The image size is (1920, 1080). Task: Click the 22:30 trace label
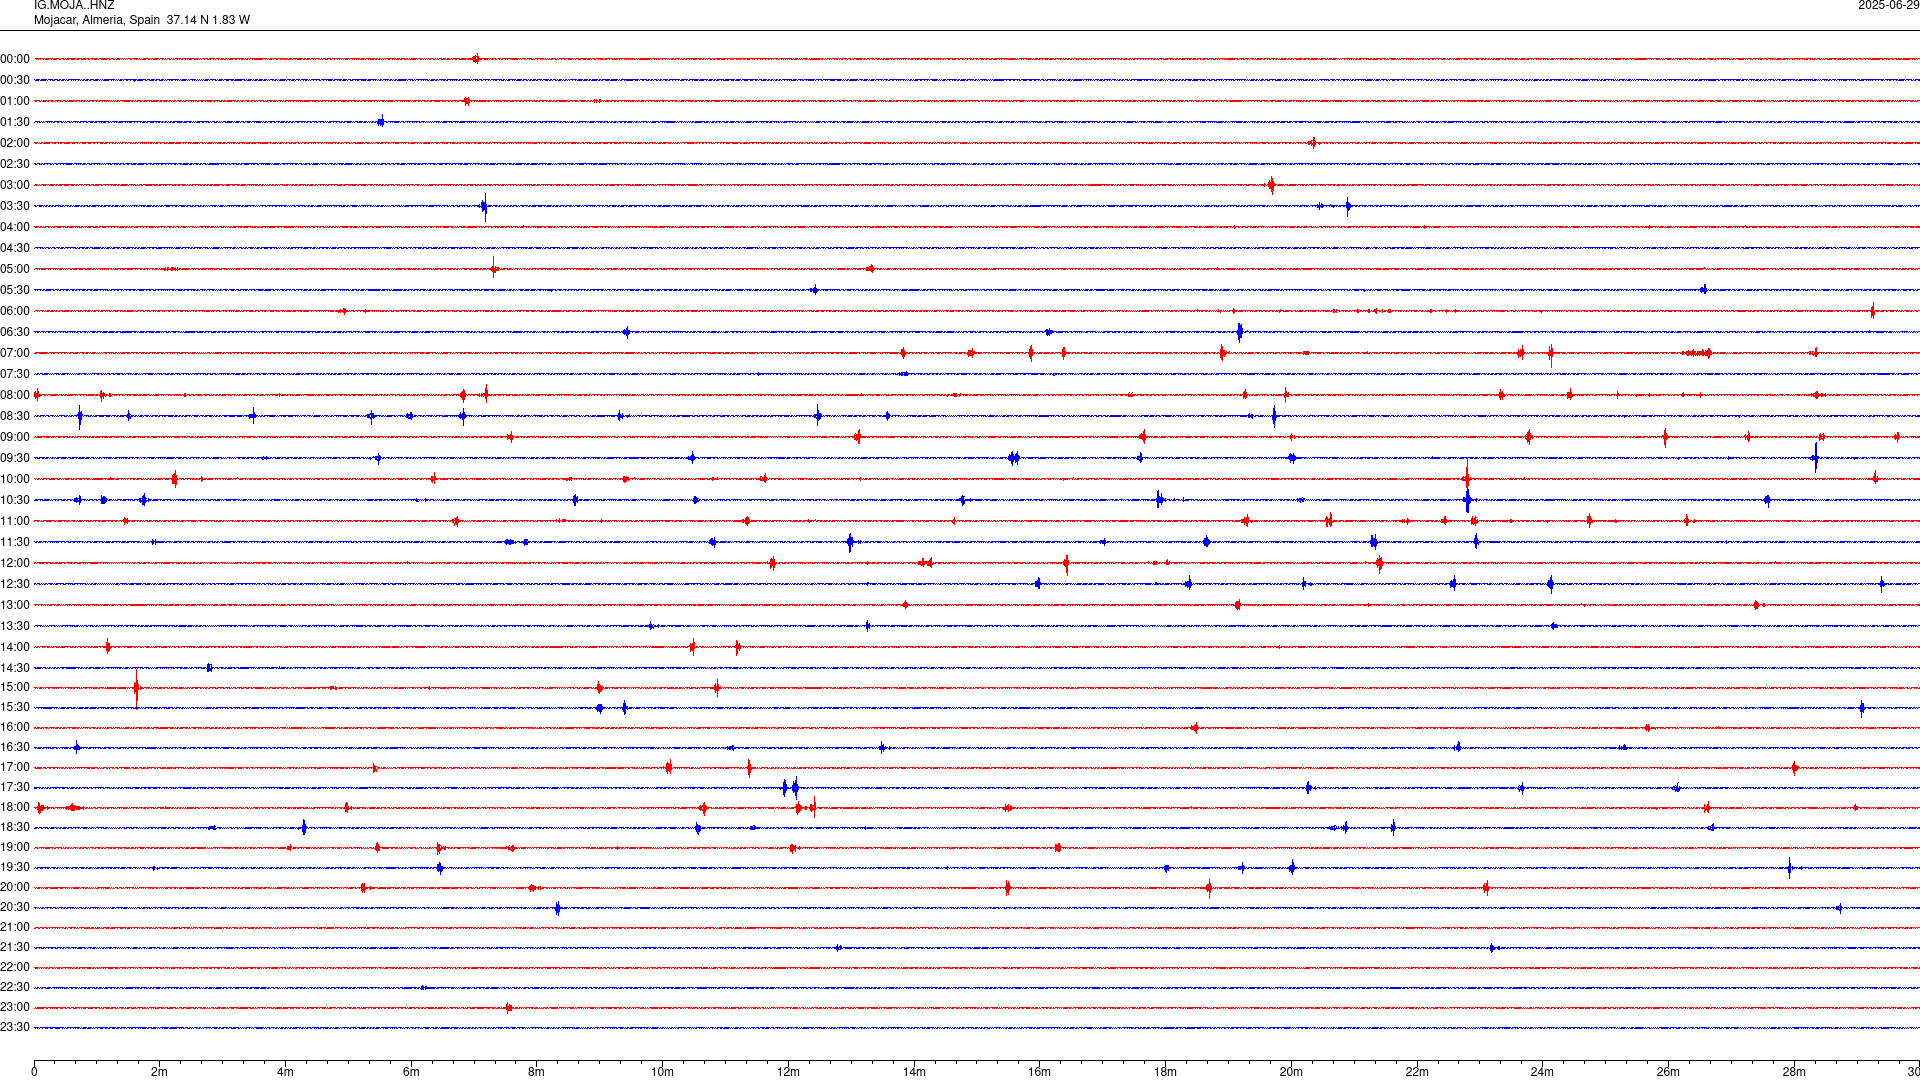(x=15, y=987)
